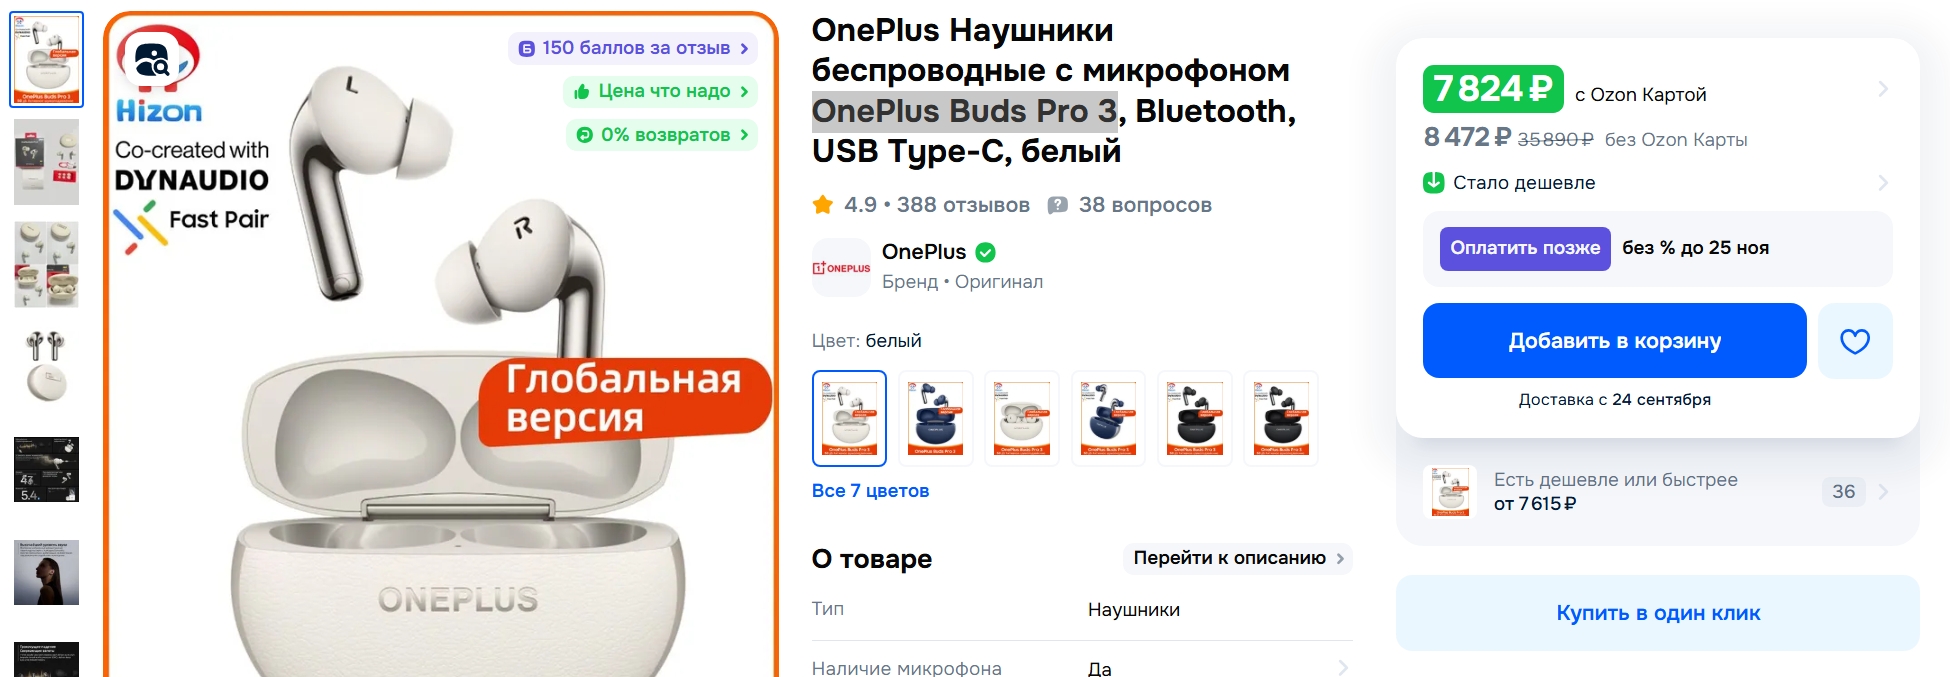
Task: Select the white selected color thumbnail
Action: click(849, 418)
